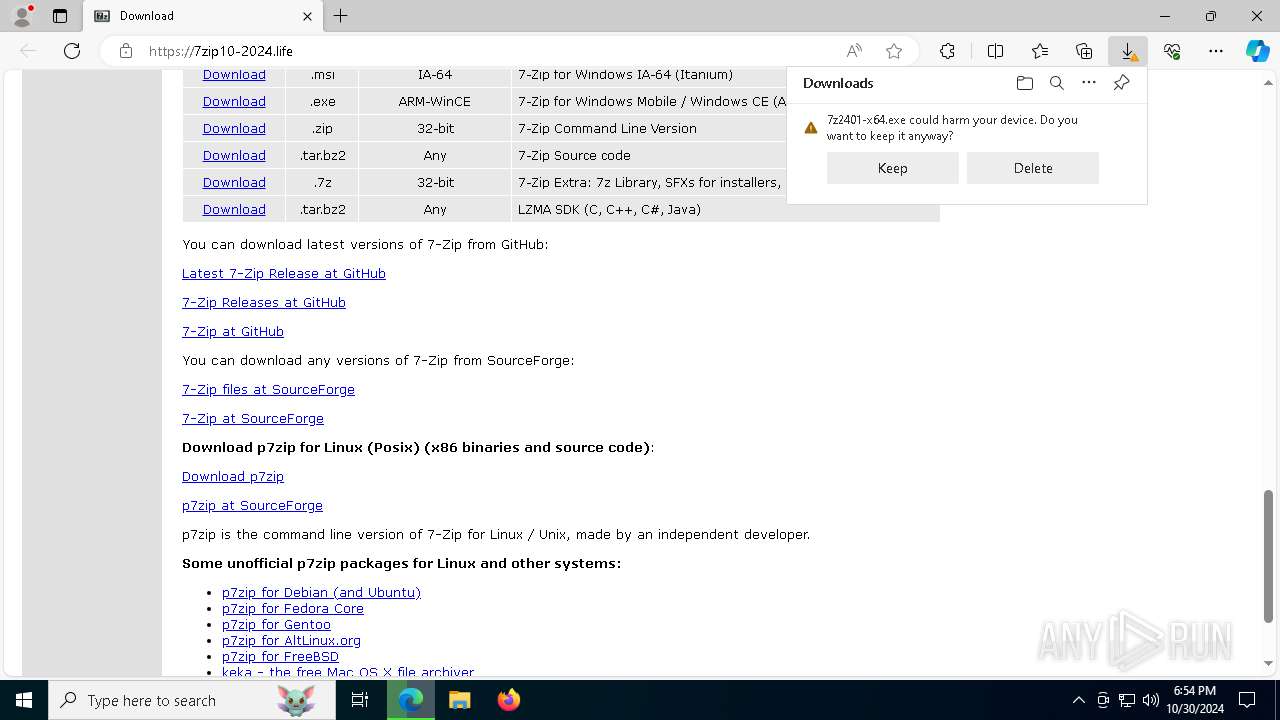Open Latest 7-Zip Release at GitHub

[x=284, y=274]
